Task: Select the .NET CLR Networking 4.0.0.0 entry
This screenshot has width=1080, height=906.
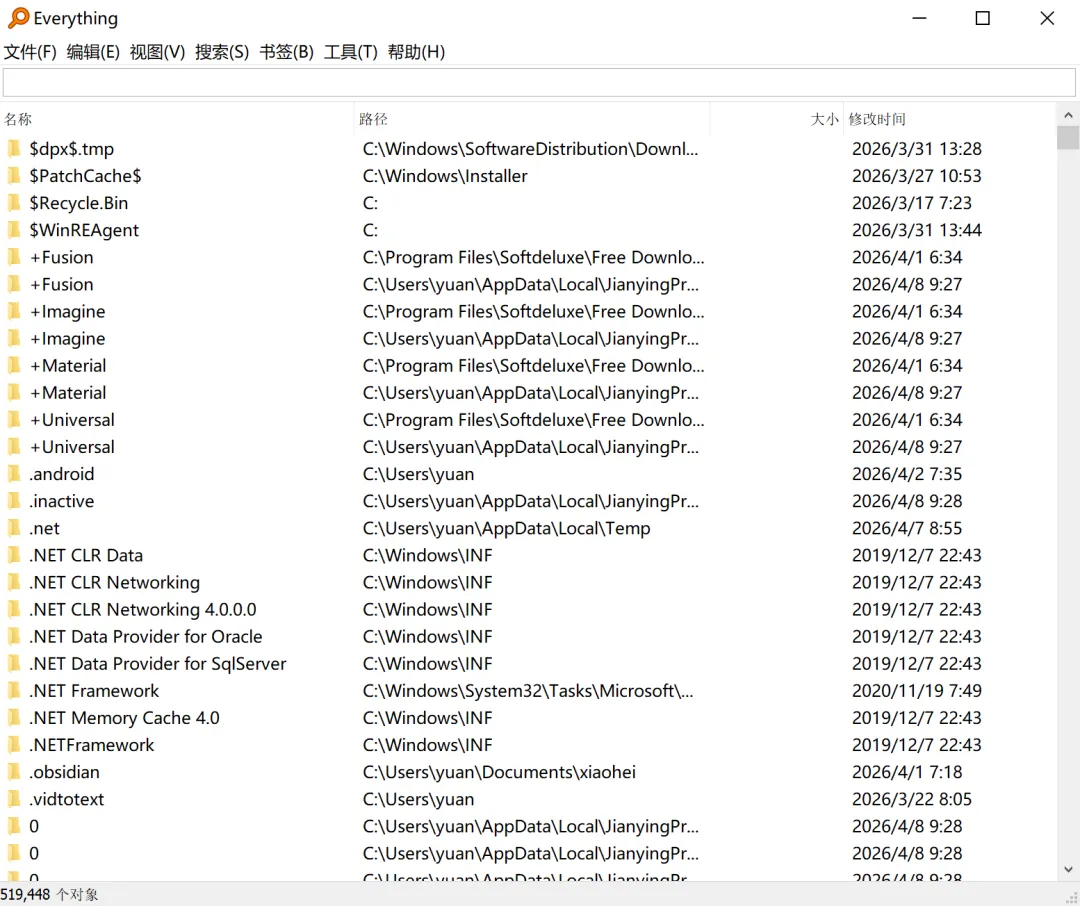Action: coord(143,610)
